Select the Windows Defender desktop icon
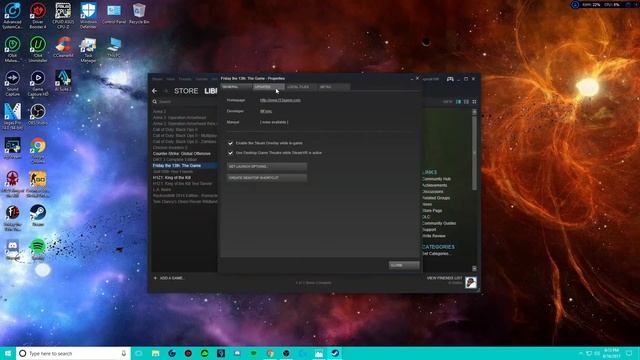The image size is (640, 360). pos(88,16)
